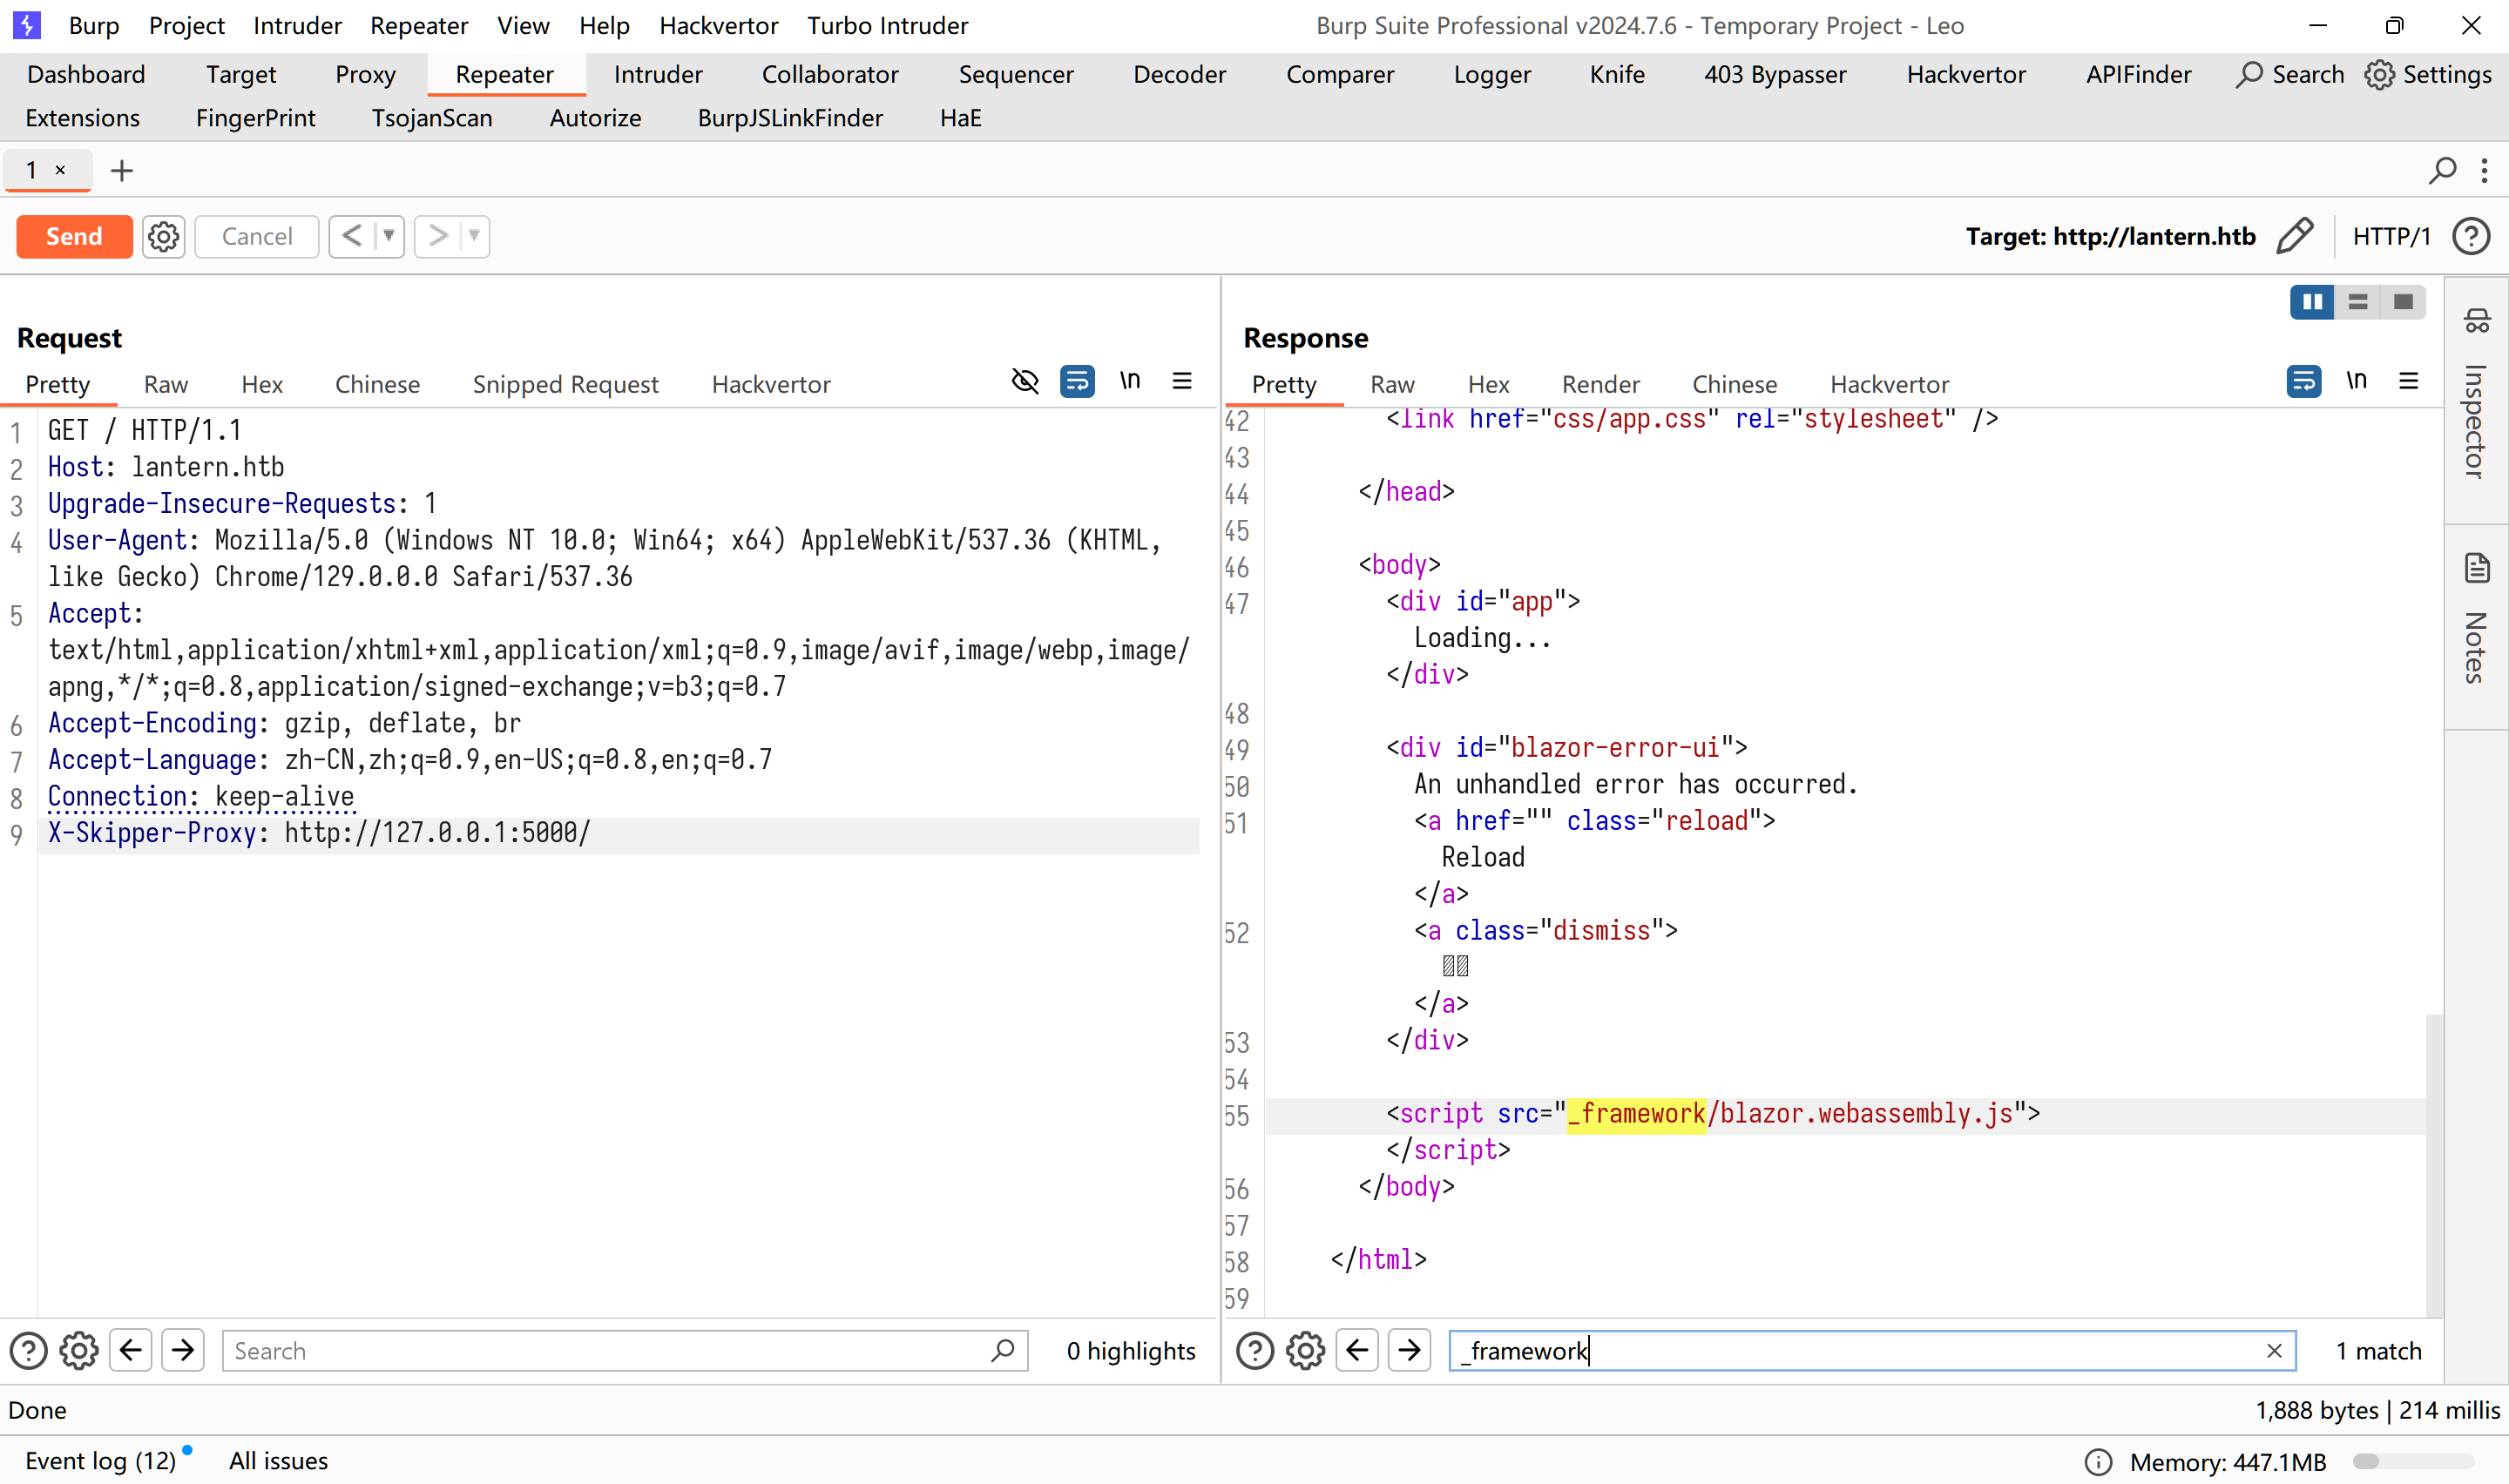Click memory usage bar

point(2412,1462)
